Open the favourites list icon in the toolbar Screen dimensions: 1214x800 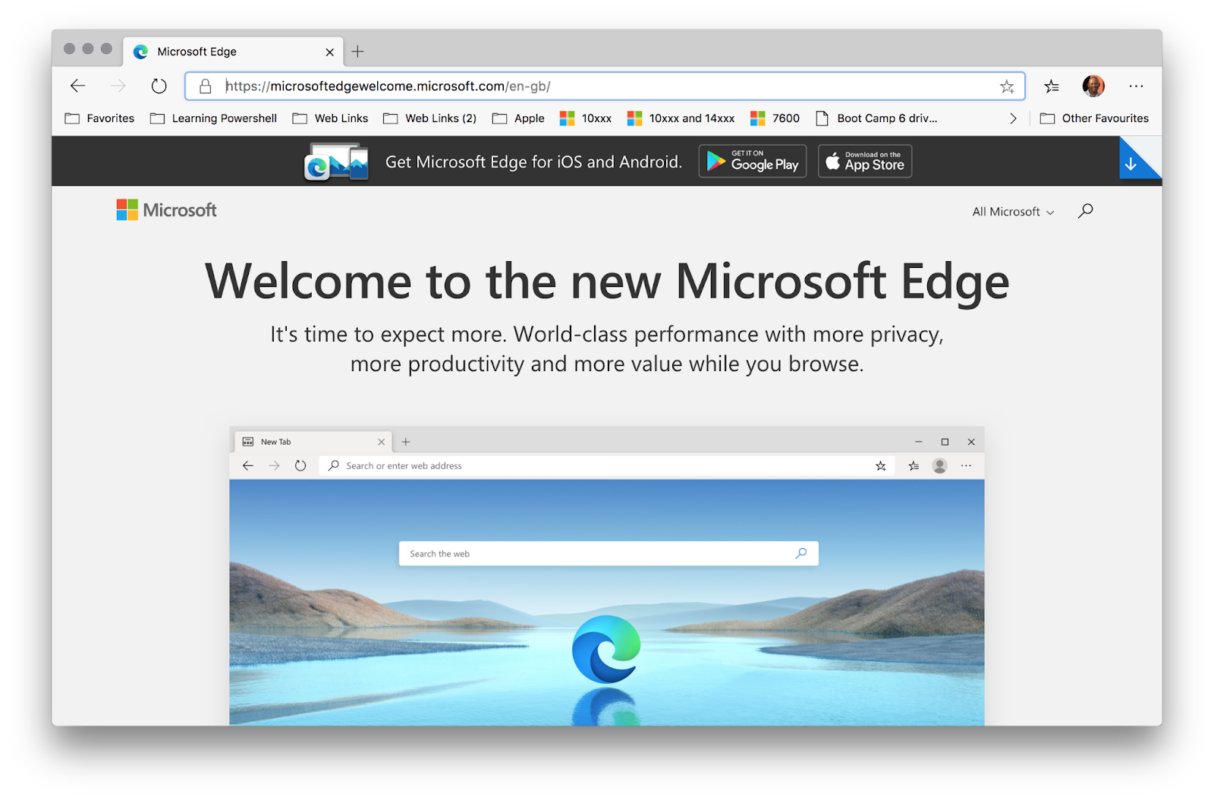1051,87
